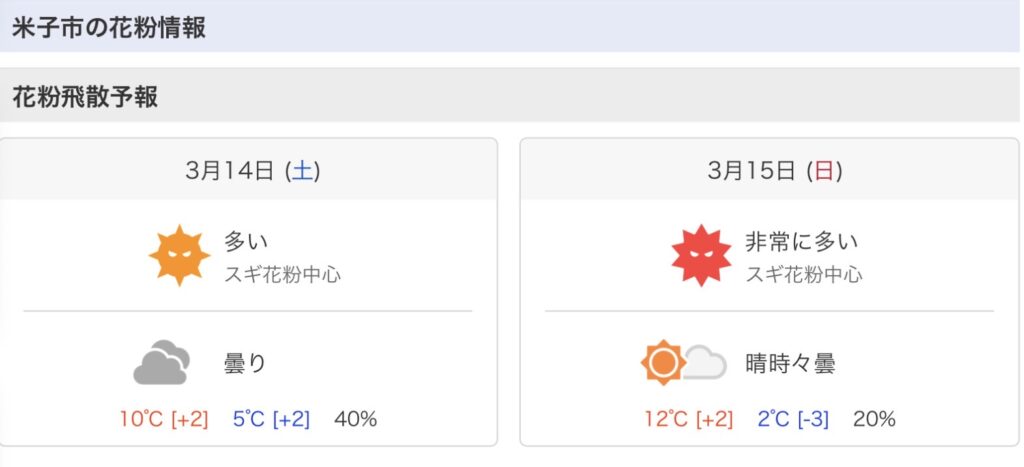
Task: Click the red pollen icon for March 15
Action: [x=702, y=255]
